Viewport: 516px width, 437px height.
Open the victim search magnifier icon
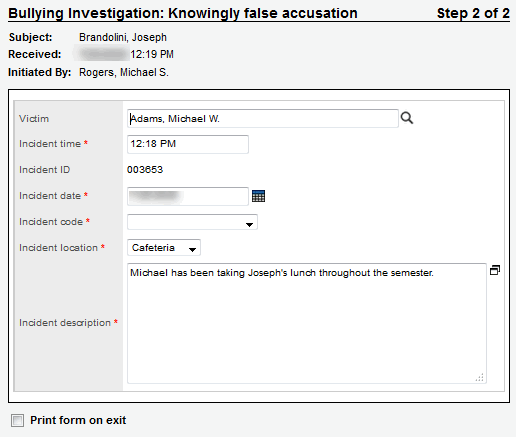(407, 118)
